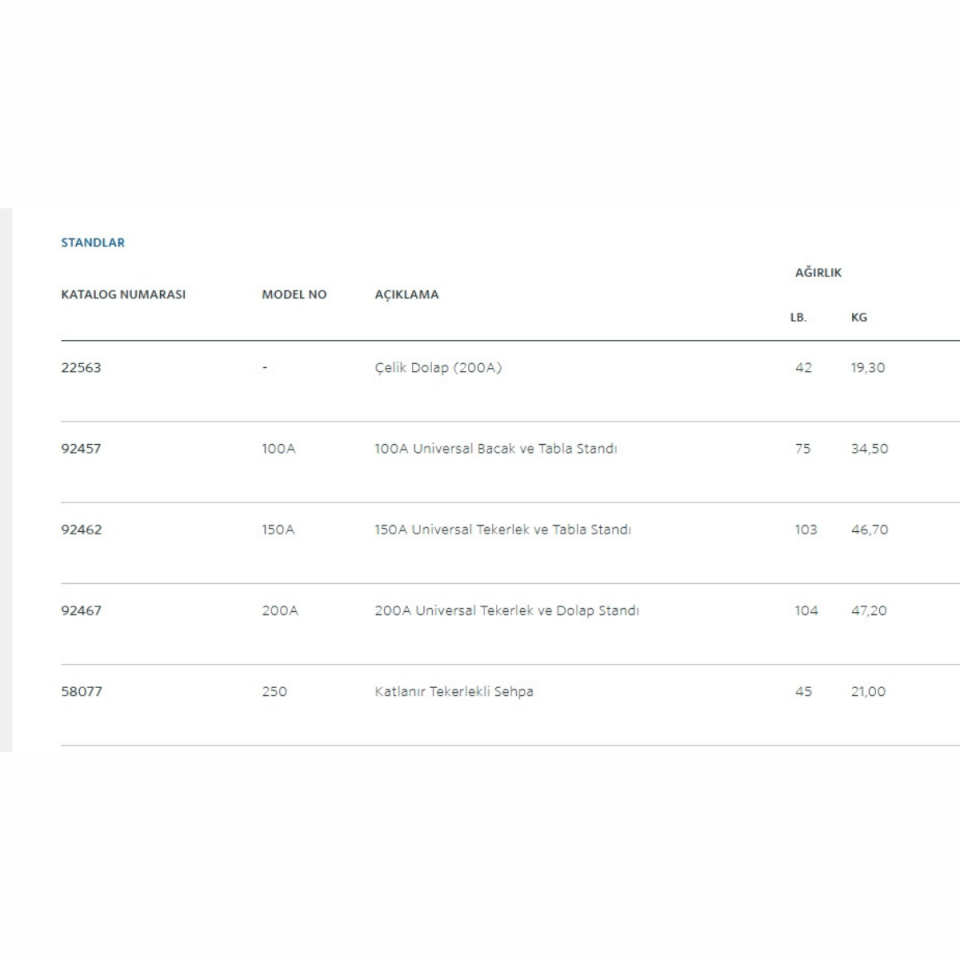This screenshot has width=960, height=960.
Task: Open catalog number 58077
Action: click(x=81, y=692)
